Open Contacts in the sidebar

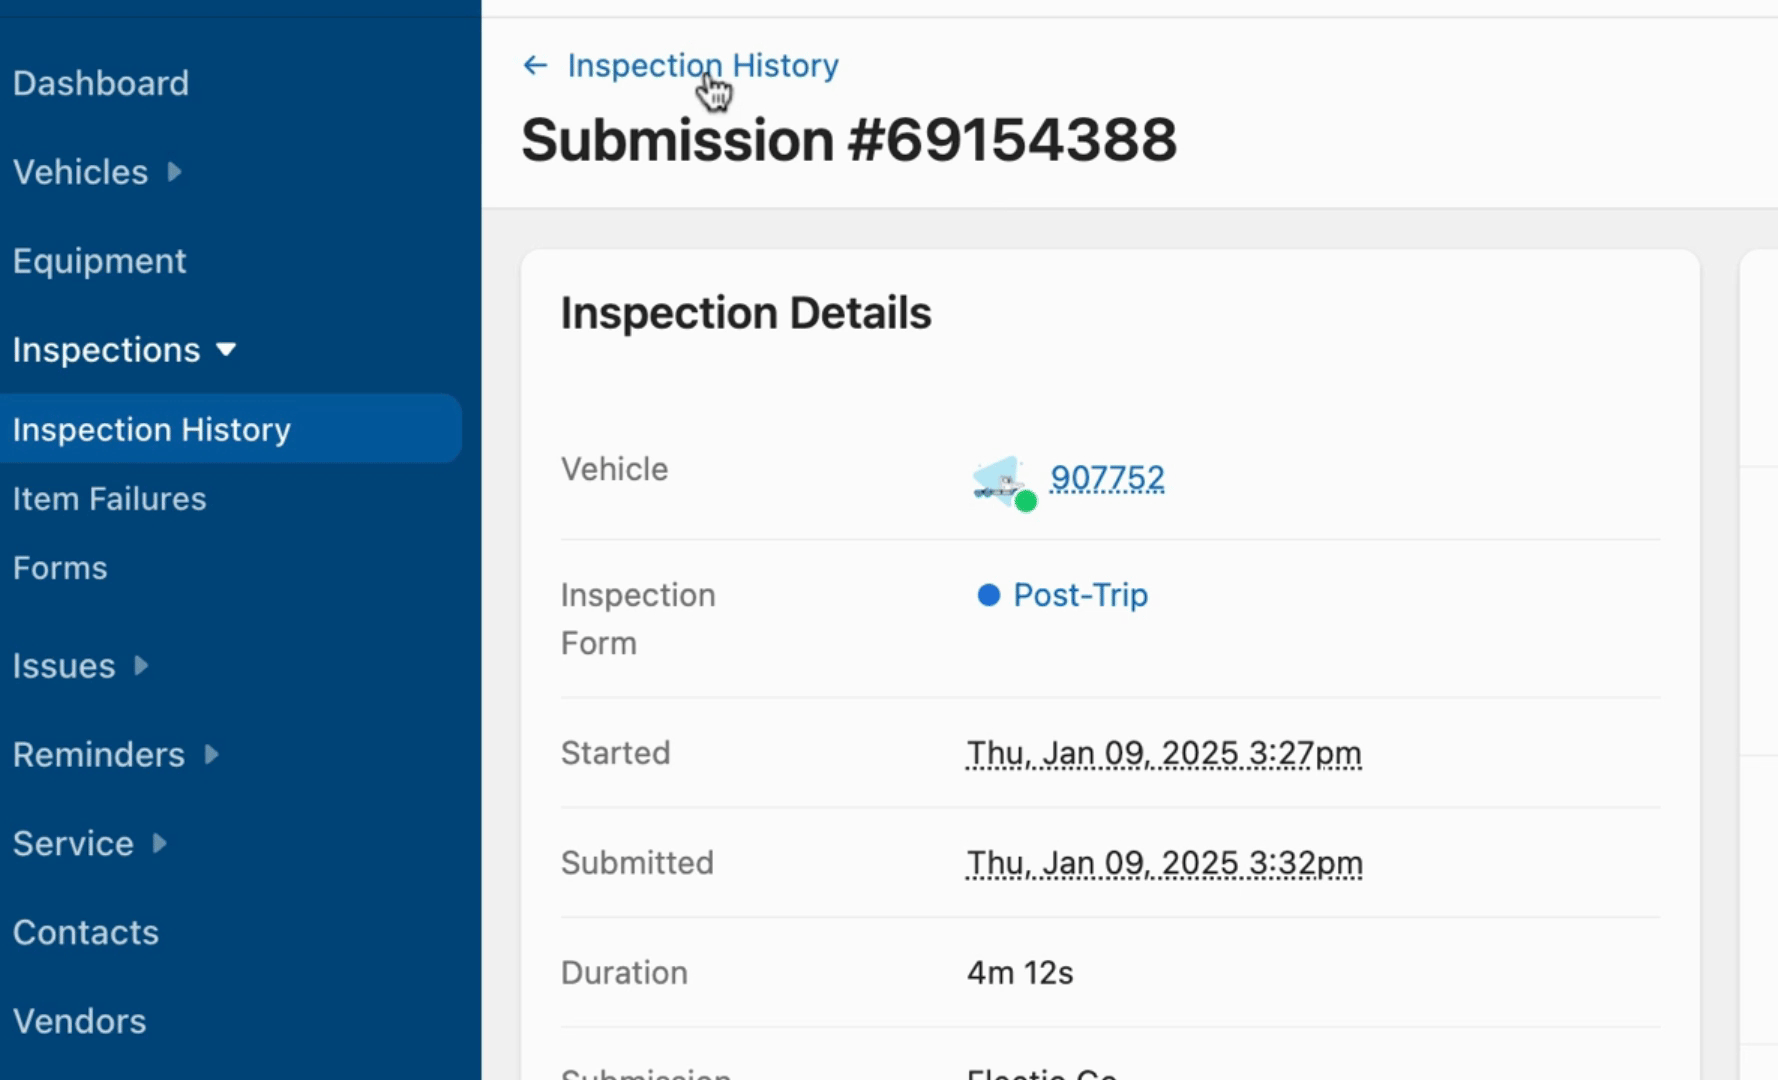point(85,933)
